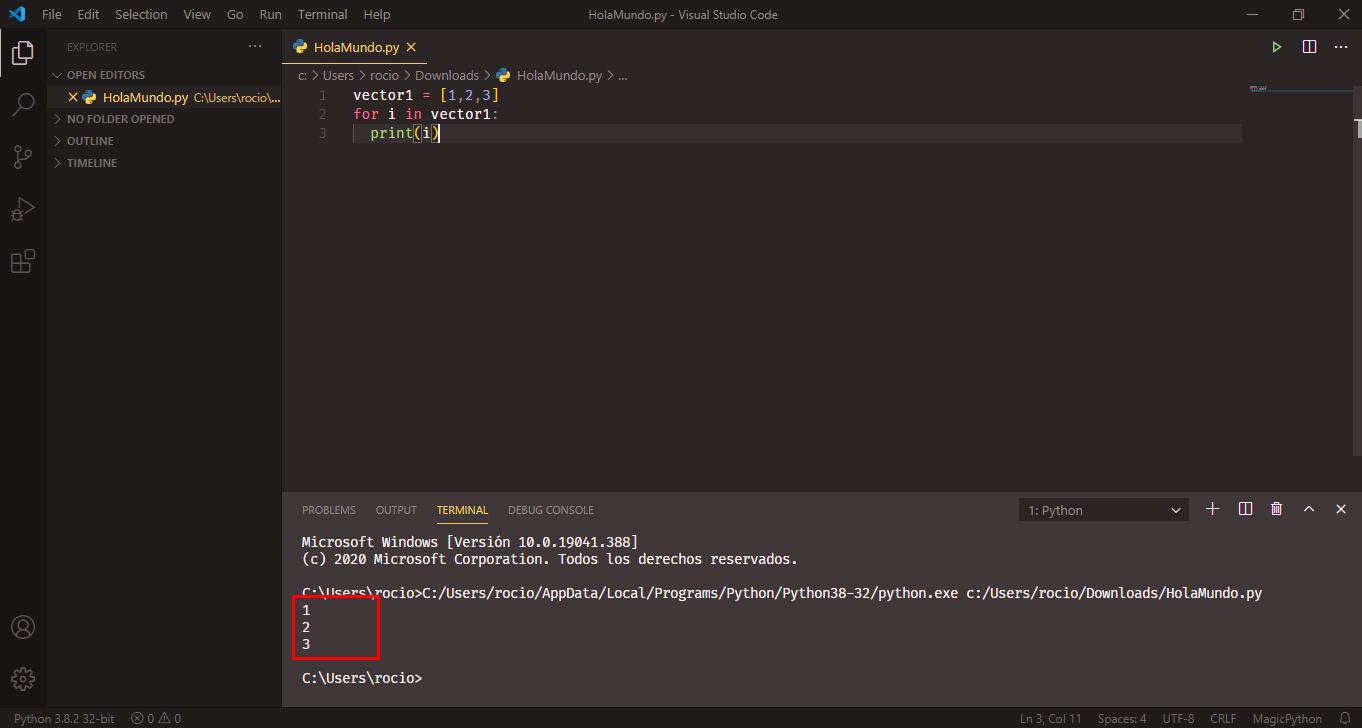
Task: Open the terminal selector dropdown '1: Python'
Action: 1104,510
